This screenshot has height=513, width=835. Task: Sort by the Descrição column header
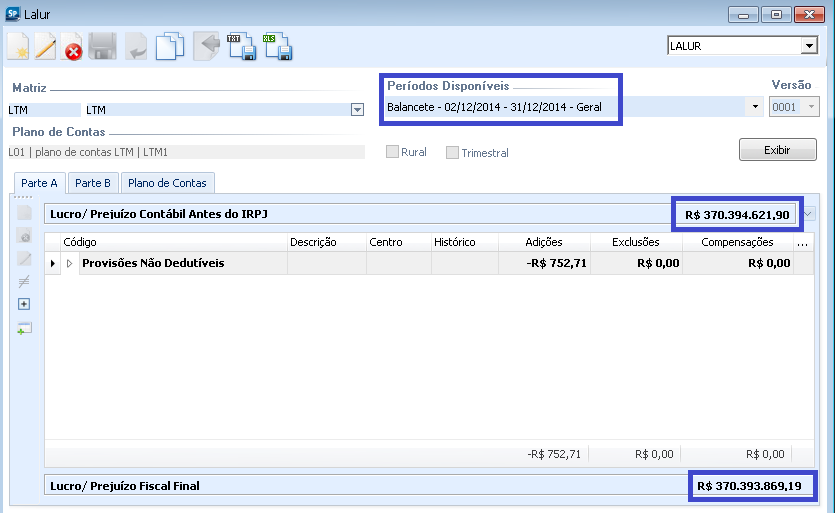(x=327, y=242)
